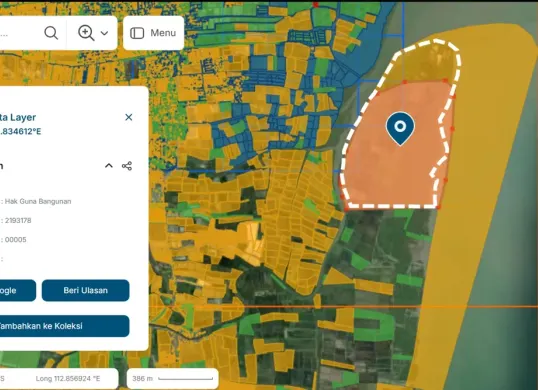
Task: Click the 386 m scale bar
Action: [x=172, y=379]
